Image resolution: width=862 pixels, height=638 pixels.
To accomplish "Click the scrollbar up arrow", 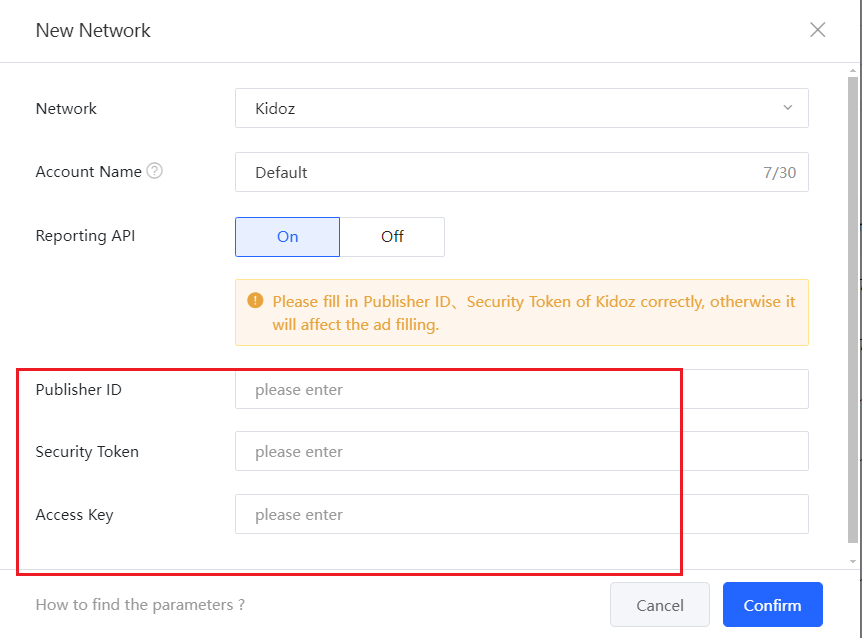I will 853,72.
